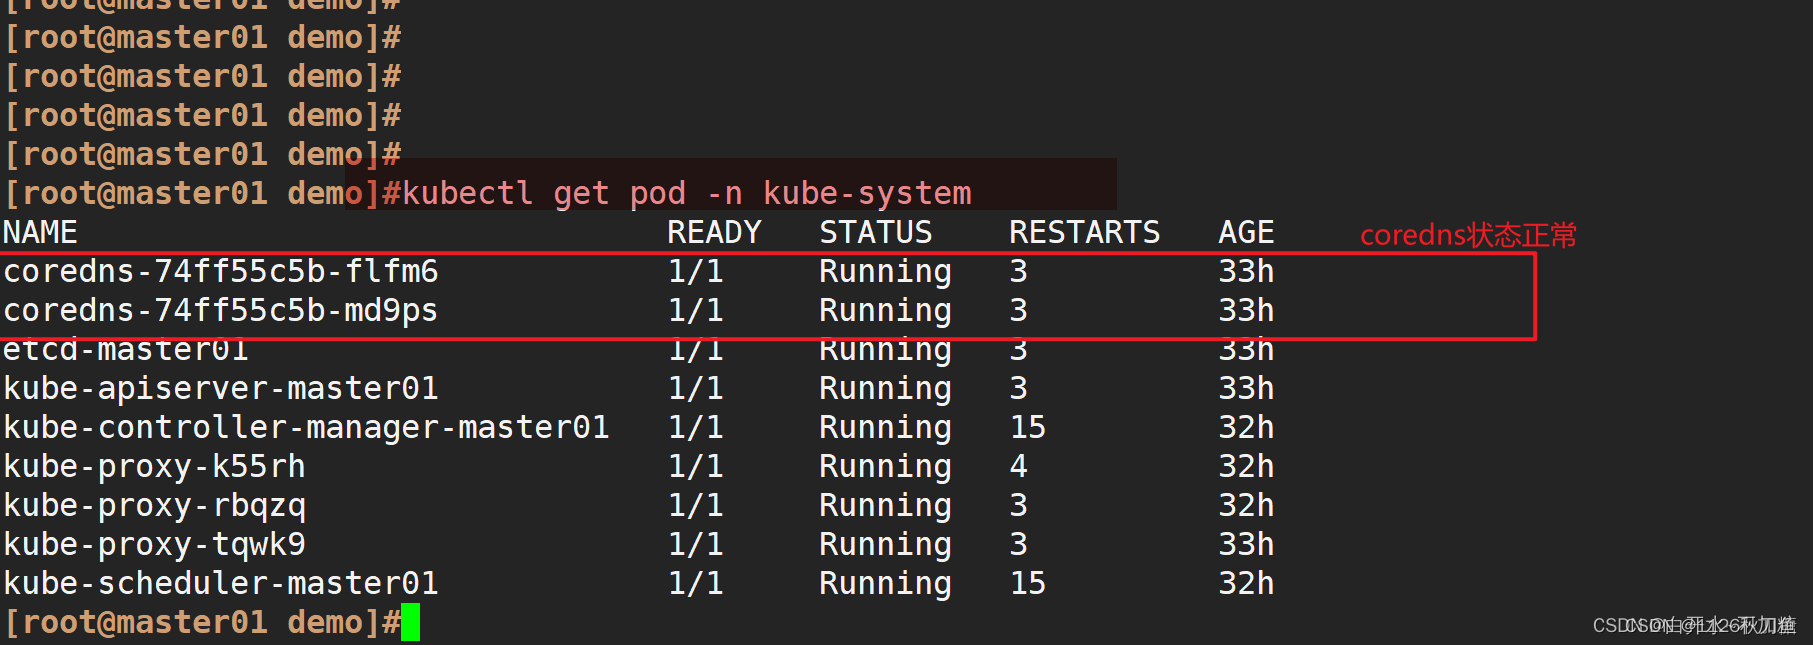Click pod name kube-proxy-rbqzq

[x=154, y=505]
